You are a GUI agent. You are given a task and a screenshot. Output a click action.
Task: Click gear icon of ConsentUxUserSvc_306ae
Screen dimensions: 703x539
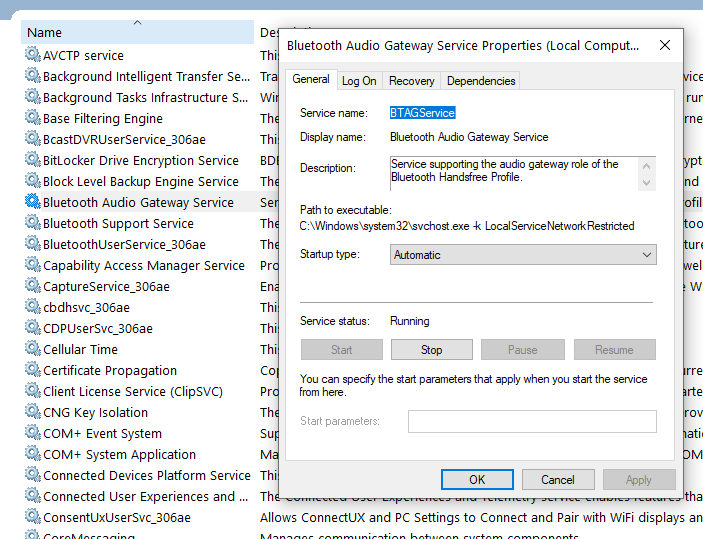33,517
